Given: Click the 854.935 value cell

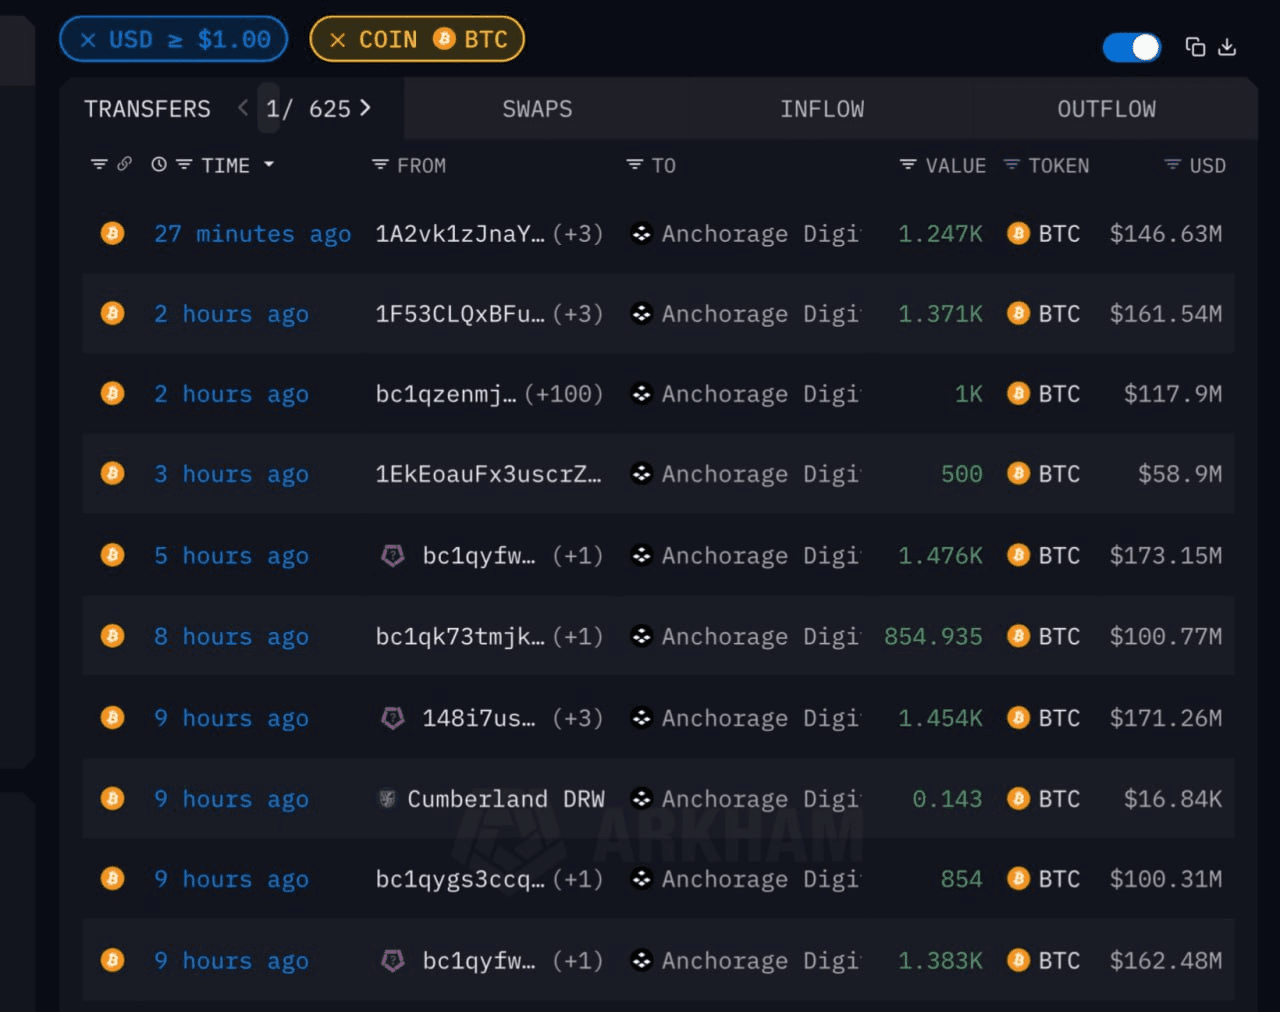Looking at the screenshot, I should [x=933, y=637].
